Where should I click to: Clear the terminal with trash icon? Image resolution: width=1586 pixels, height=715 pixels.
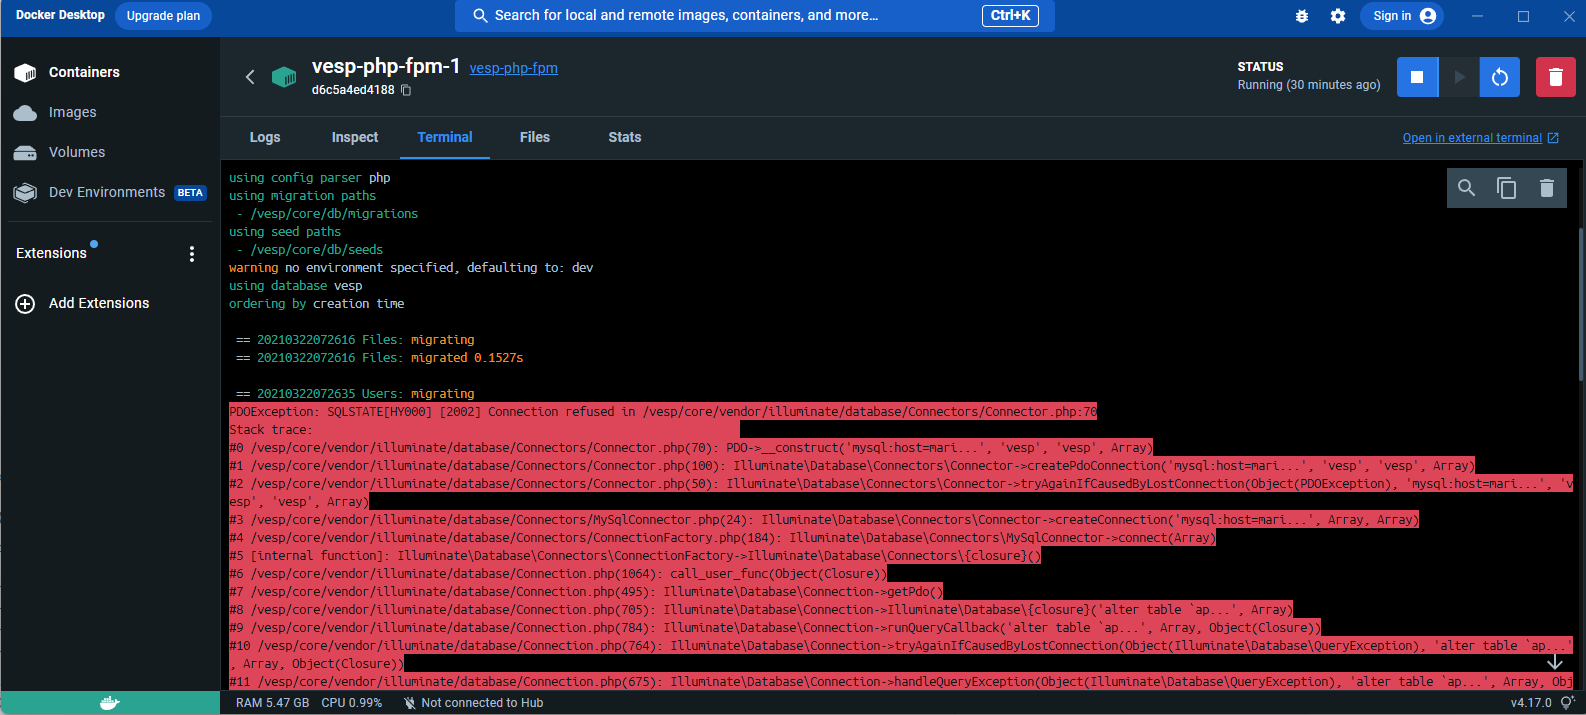(x=1547, y=188)
